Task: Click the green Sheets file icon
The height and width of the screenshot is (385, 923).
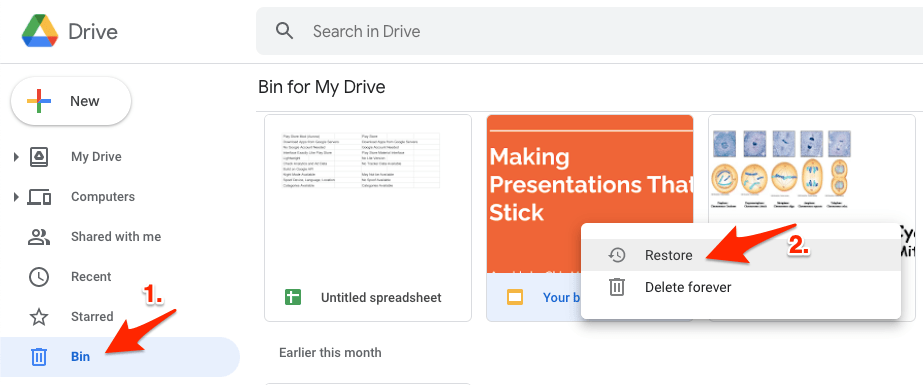Action: pyautogui.click(x=293, y=297)
